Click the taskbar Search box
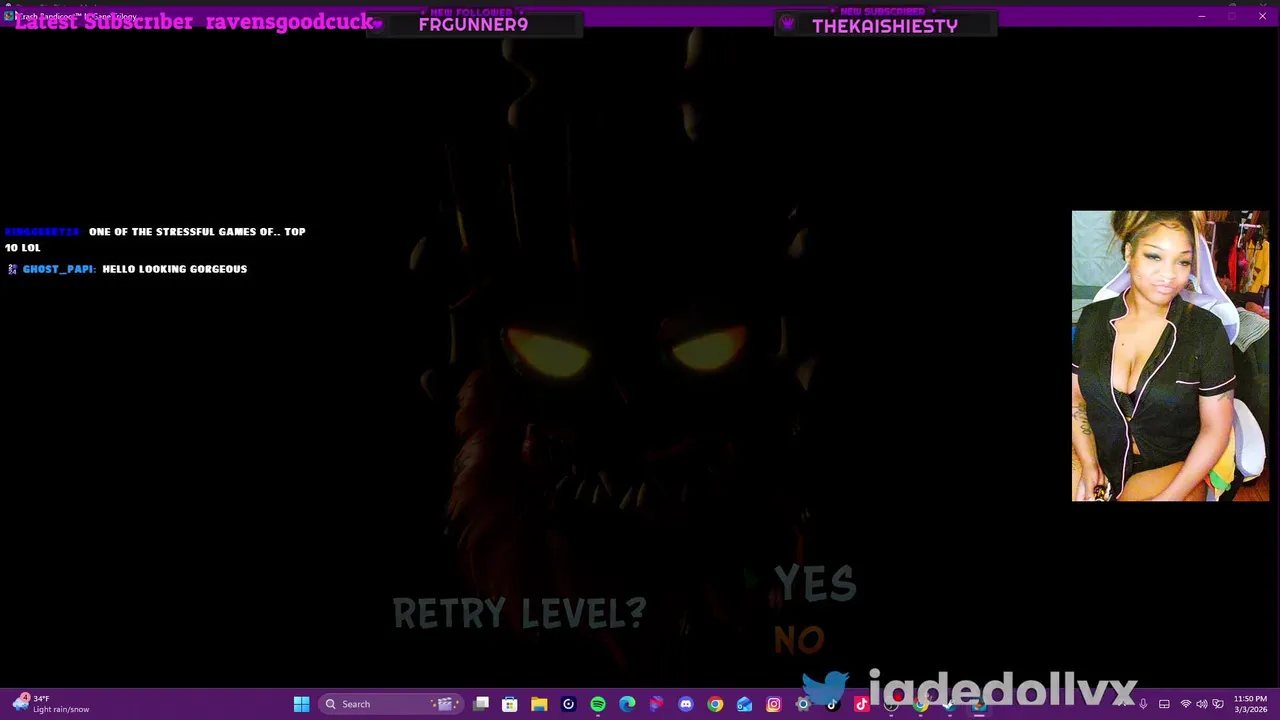Screen dimensions: 1280x720 (x=392, y=704)
